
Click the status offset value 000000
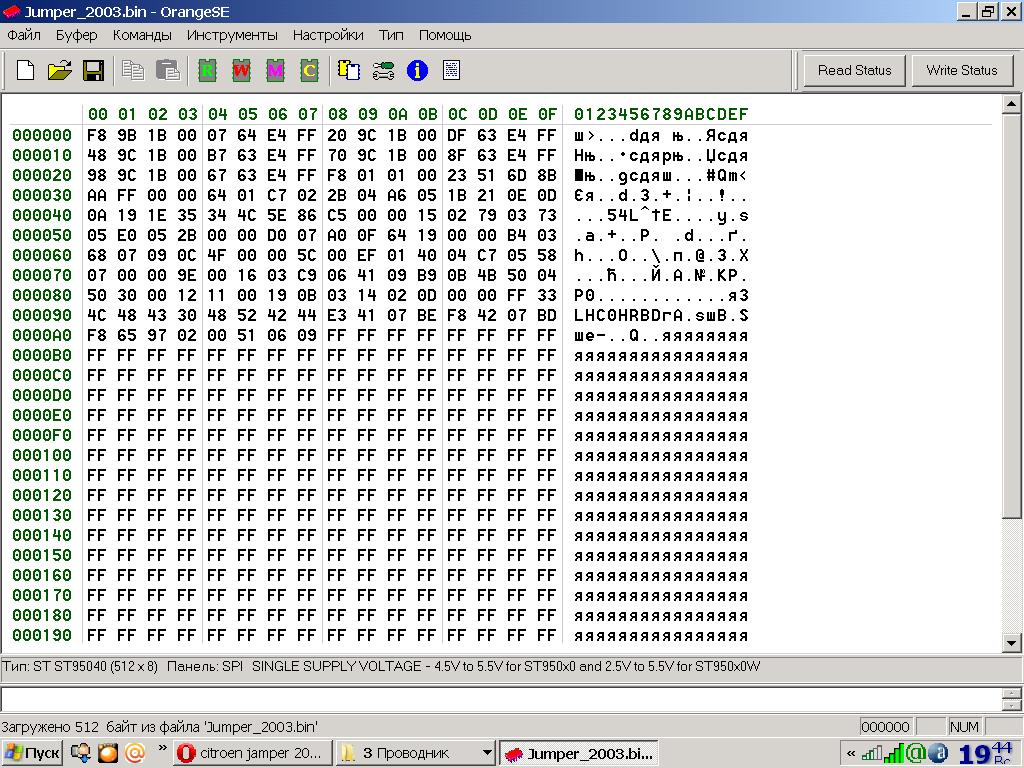[885, 727]
